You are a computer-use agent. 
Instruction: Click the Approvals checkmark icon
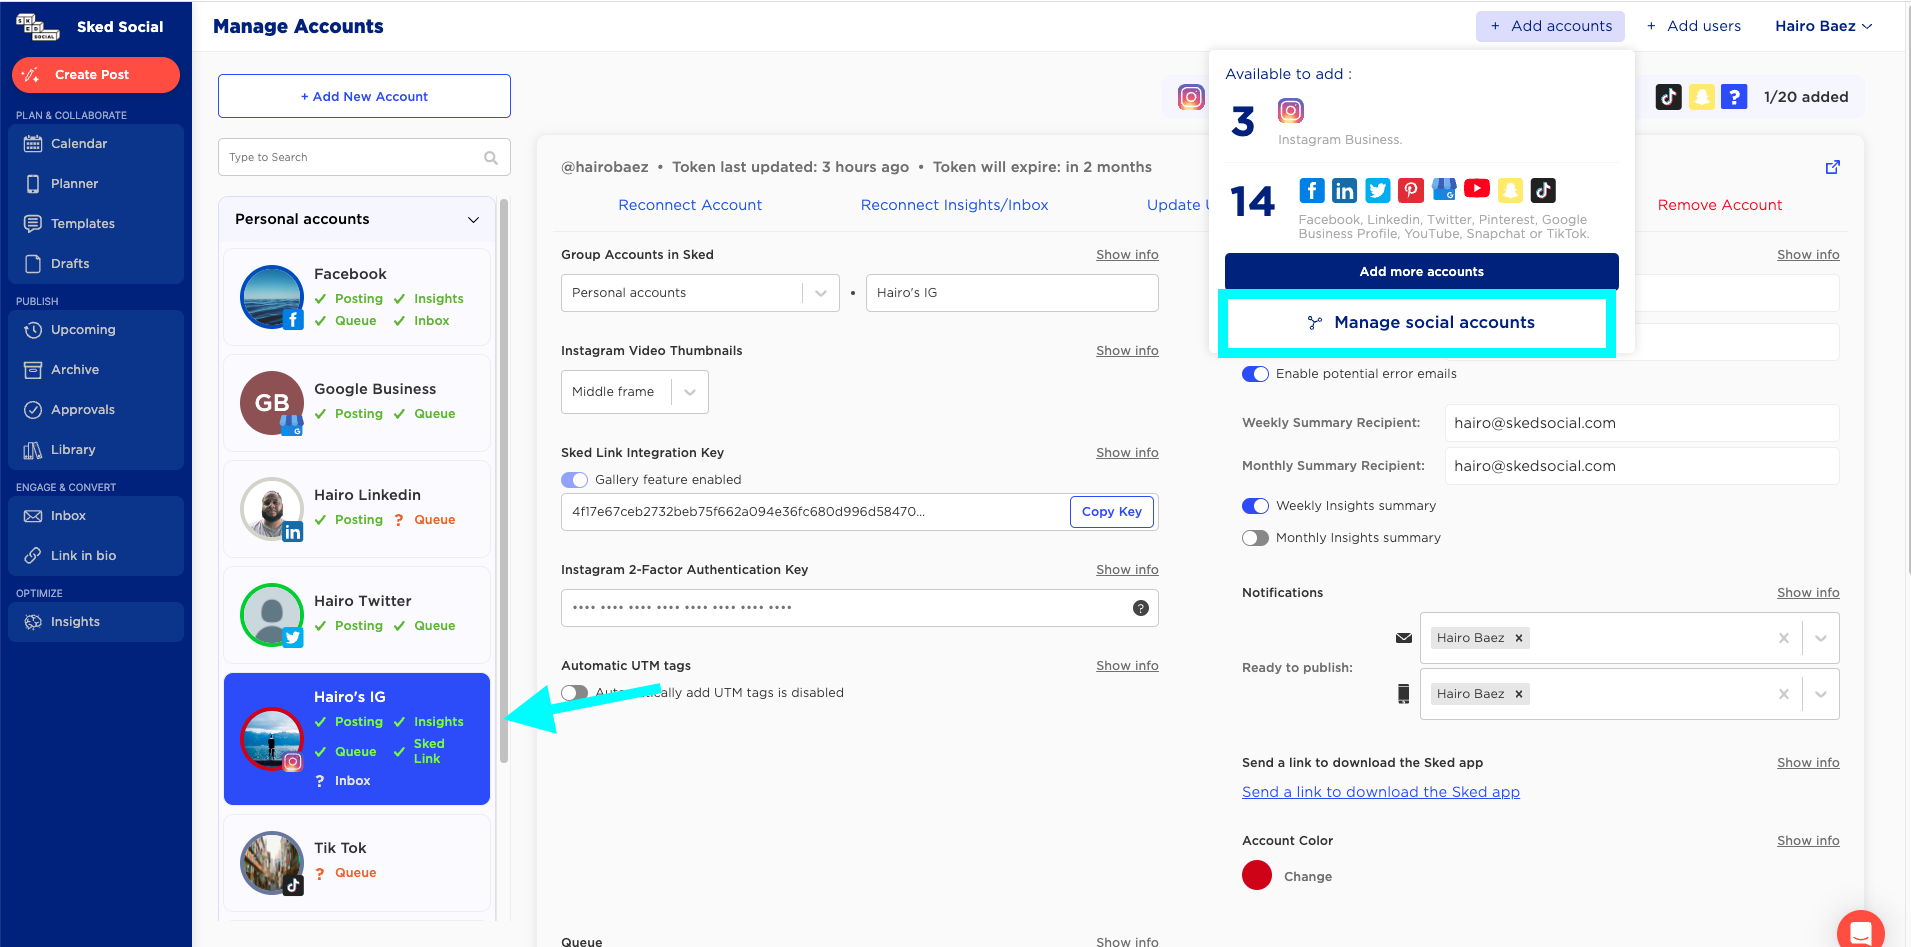tap(33, 410)
